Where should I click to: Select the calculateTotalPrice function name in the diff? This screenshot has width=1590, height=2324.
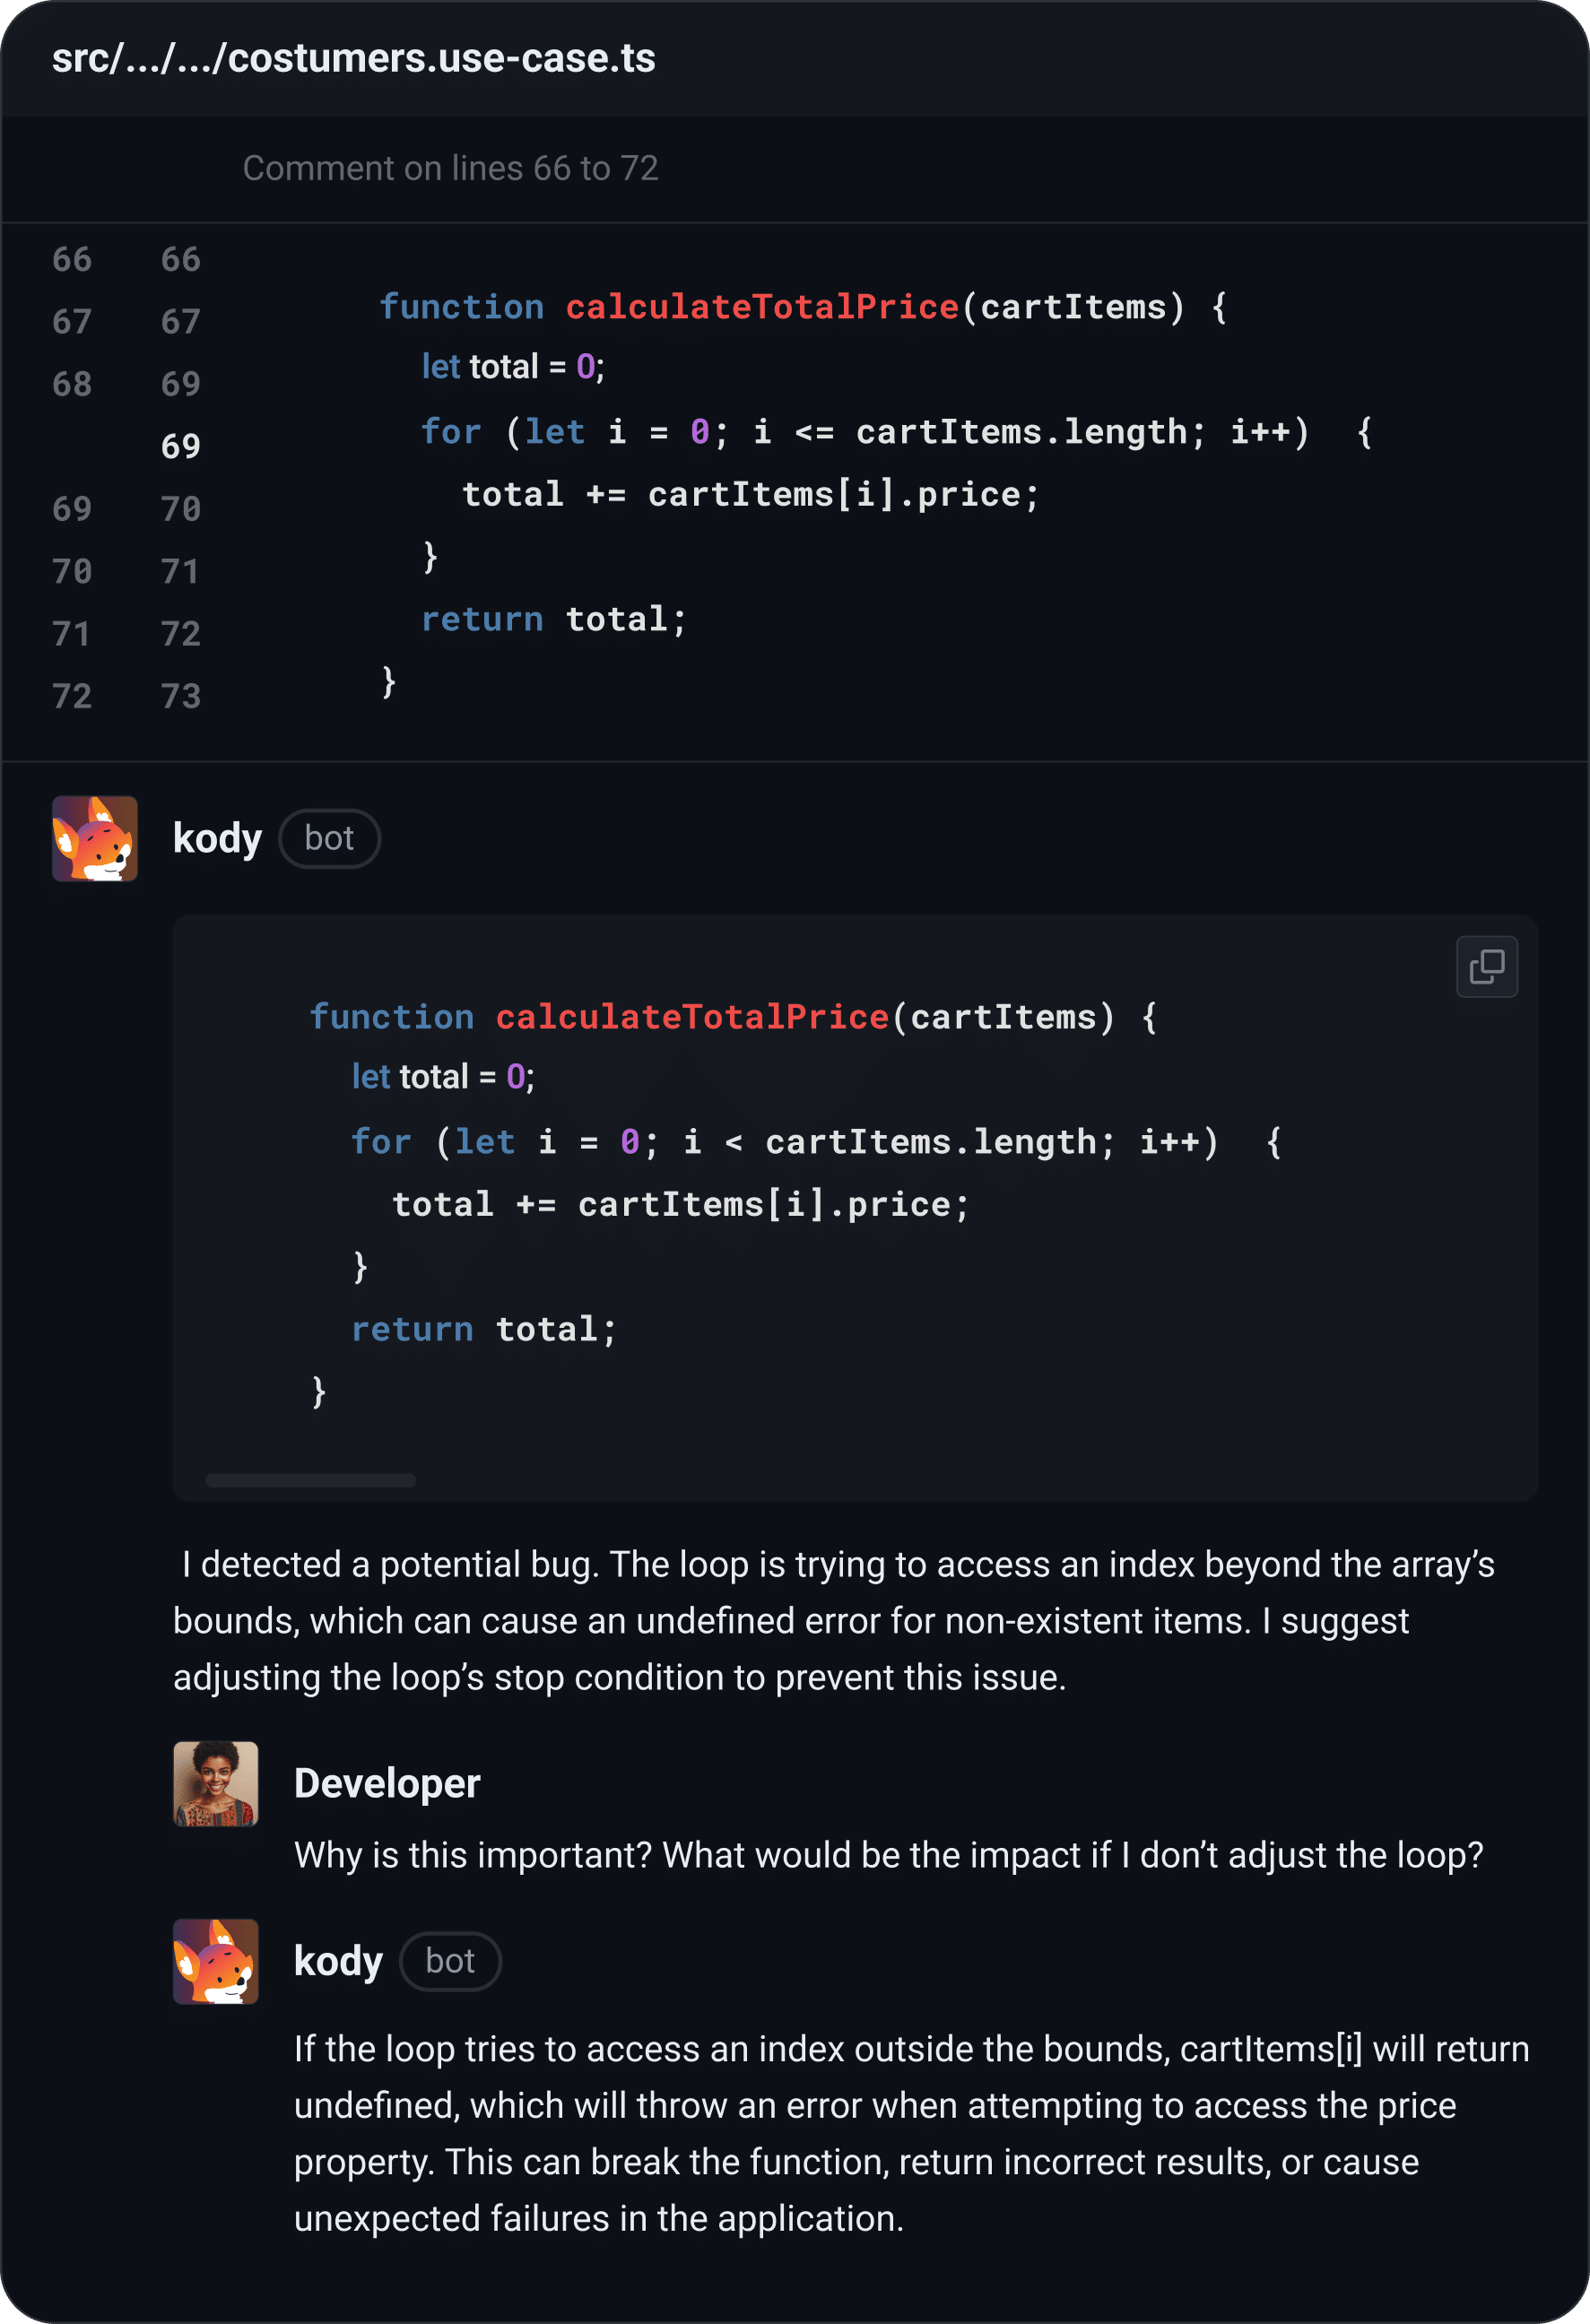coord(762,307)
